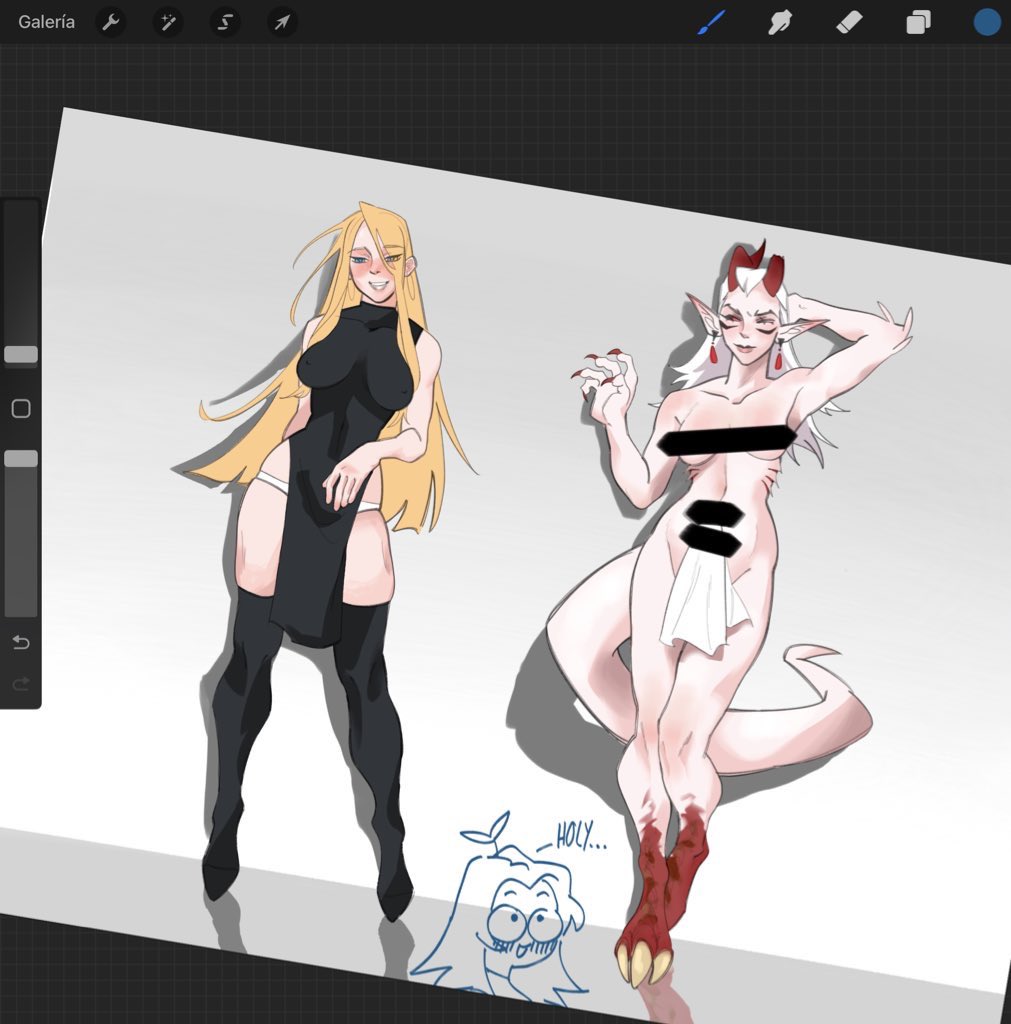
Task: Open the Adjustments magic wand panel
Action: [167, 22]
